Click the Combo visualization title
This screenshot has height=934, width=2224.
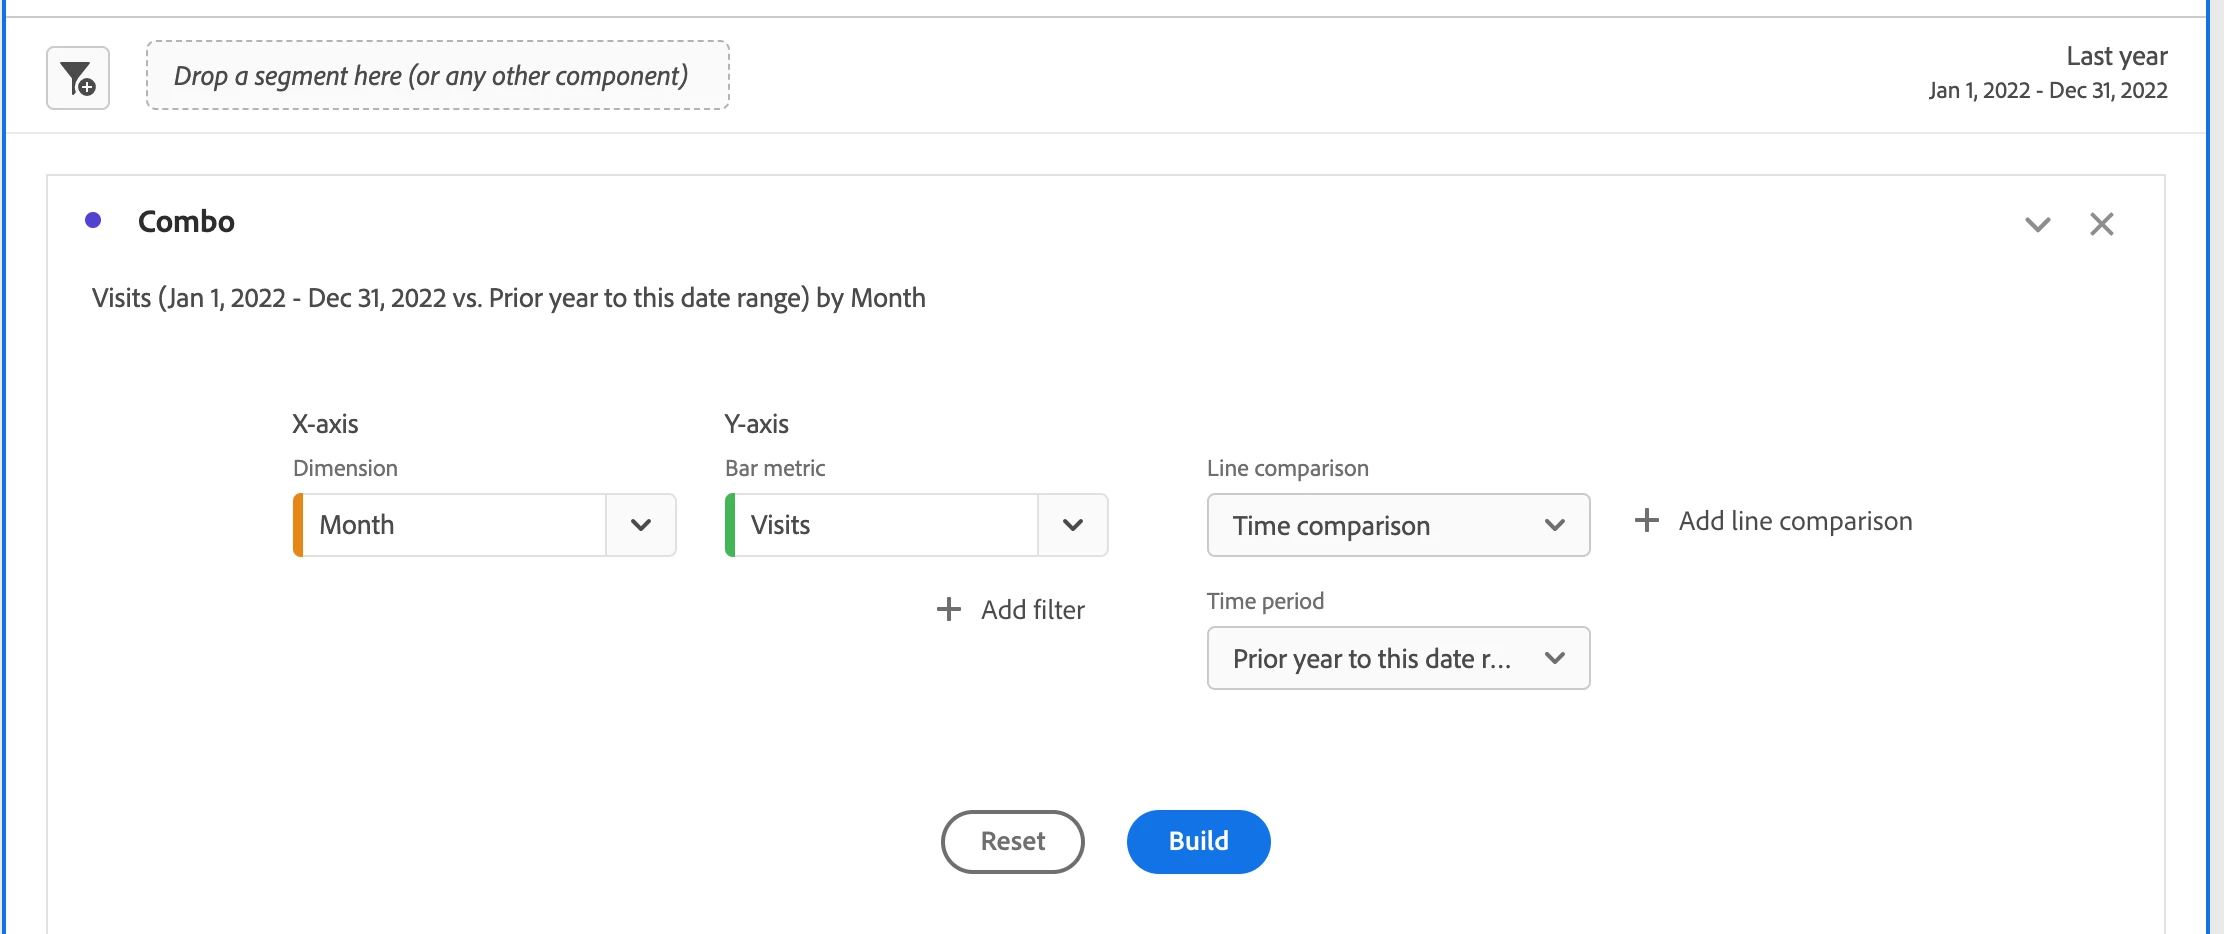(x=186, y=221)
